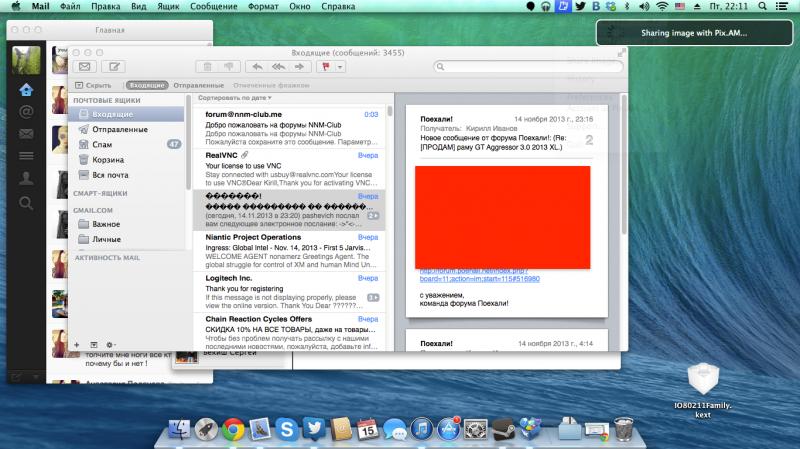This screenshot has height=449, width=800.
Task: Select the Отмеченные флажком favorites tab
Action: click(271, 85)
